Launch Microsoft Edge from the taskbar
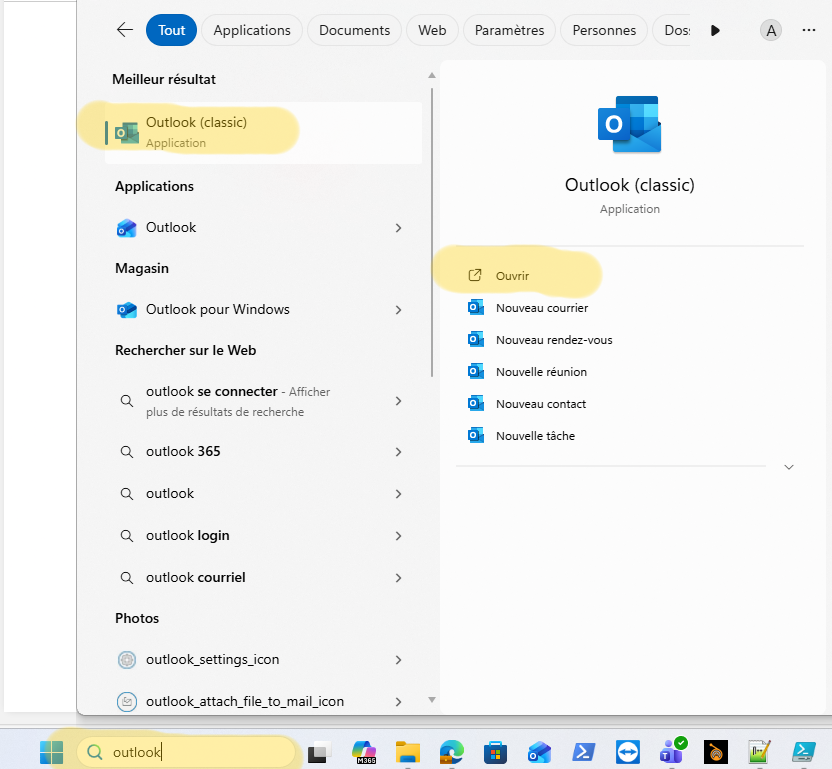This screenshot has width=832, height=769. coord(452,752)
